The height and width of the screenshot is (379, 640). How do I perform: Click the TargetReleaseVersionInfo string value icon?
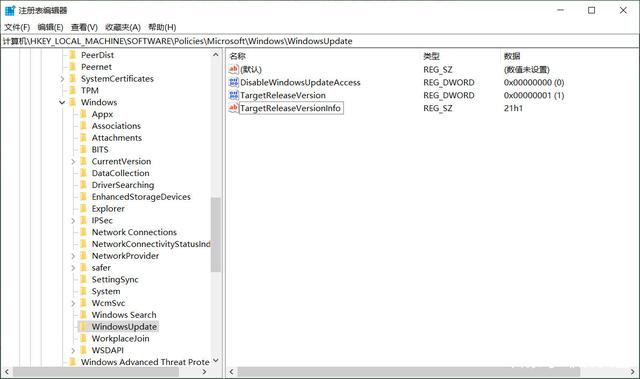coord(233,108)
